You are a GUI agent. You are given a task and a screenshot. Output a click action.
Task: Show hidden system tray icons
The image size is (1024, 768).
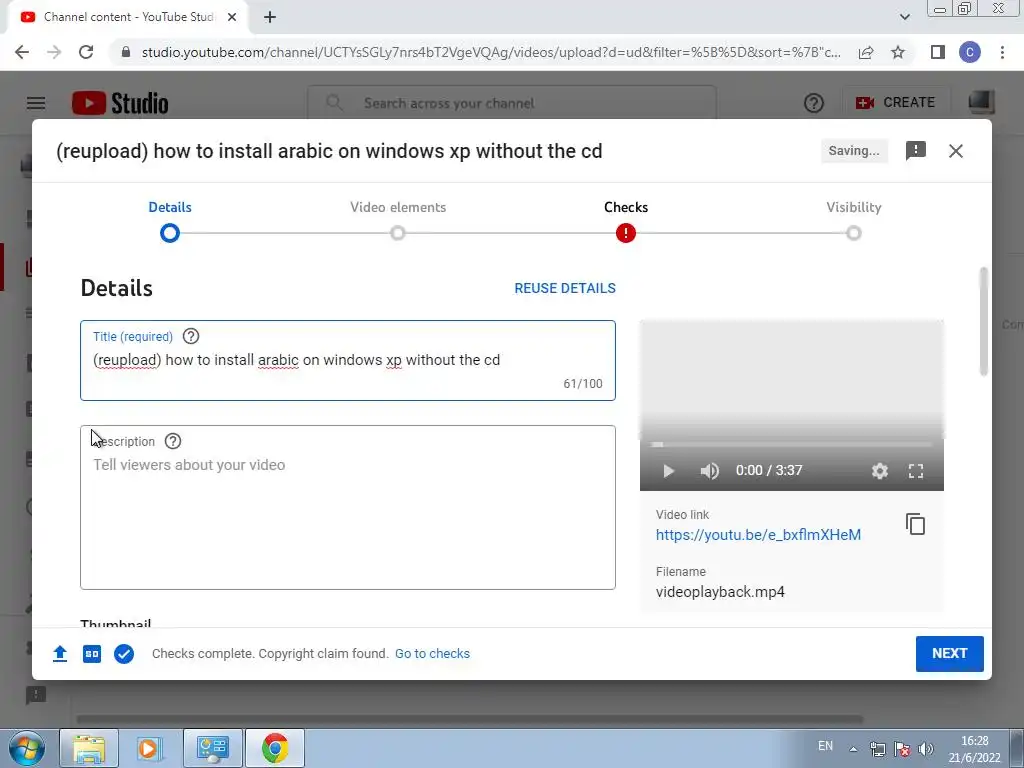853,749
